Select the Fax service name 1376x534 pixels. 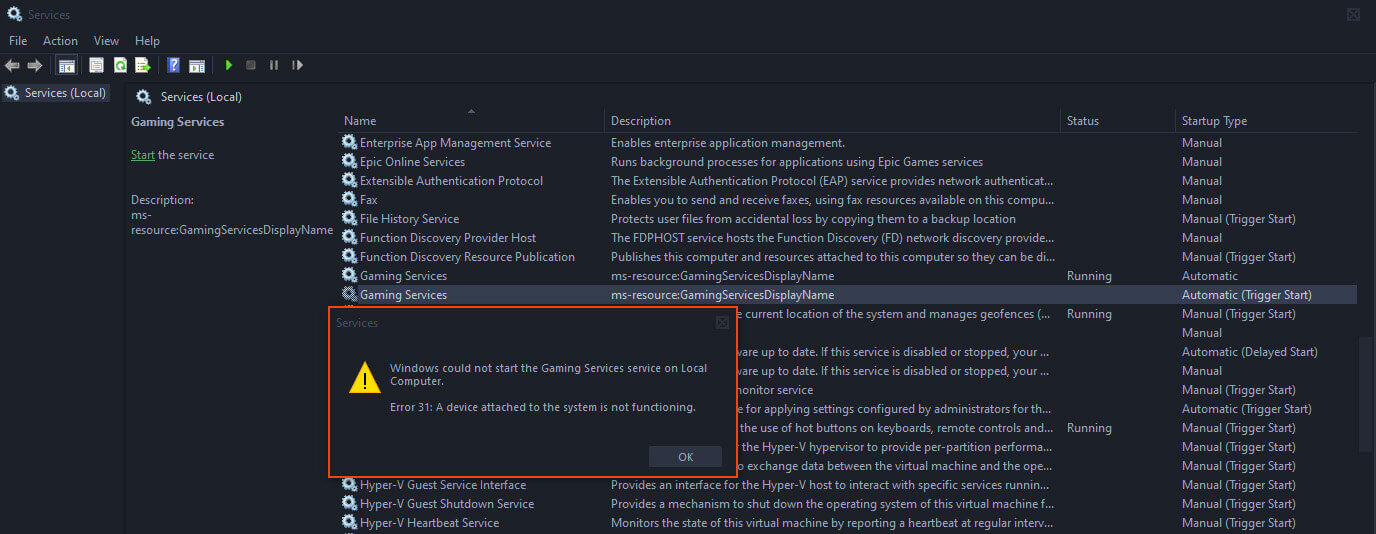coord(368,200)
